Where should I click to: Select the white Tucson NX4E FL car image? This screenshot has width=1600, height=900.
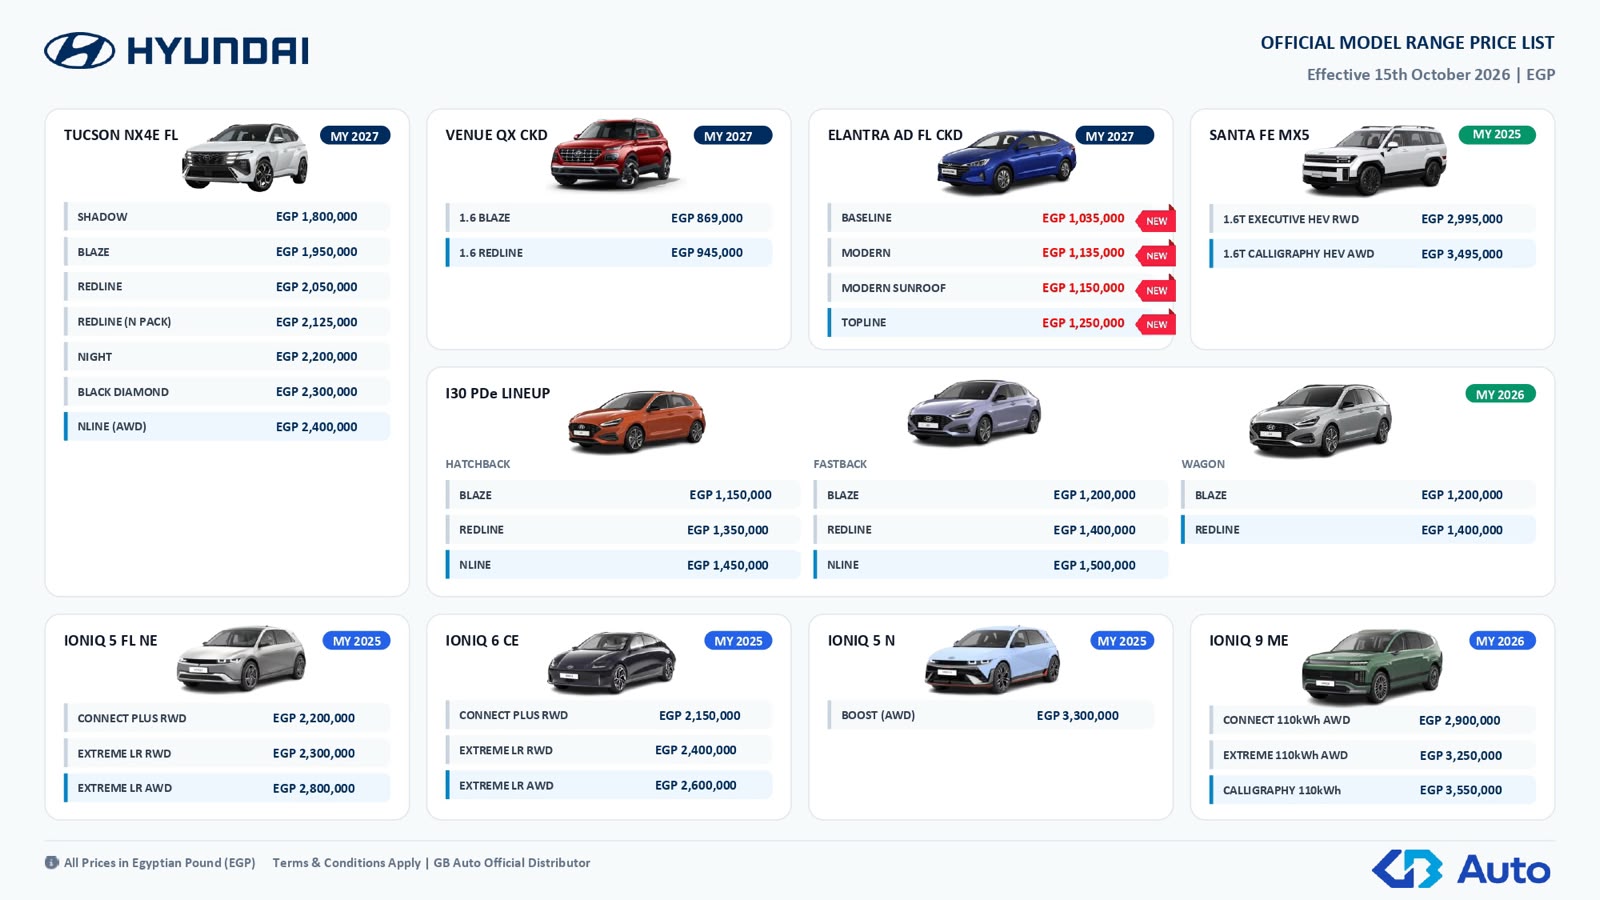click(x=245, y=156)
